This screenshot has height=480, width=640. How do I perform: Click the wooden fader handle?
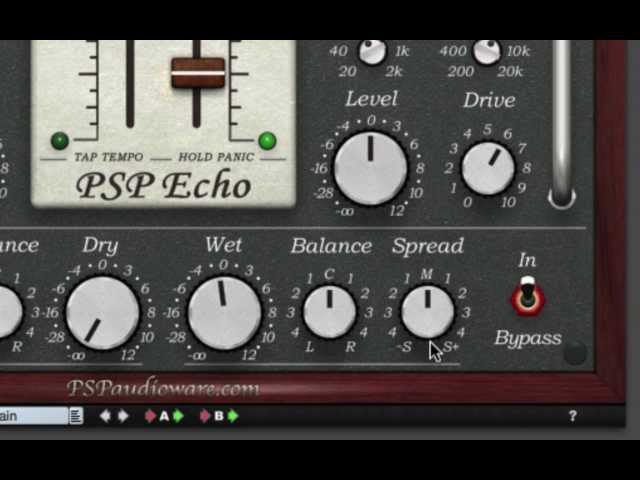coord(198,73)
